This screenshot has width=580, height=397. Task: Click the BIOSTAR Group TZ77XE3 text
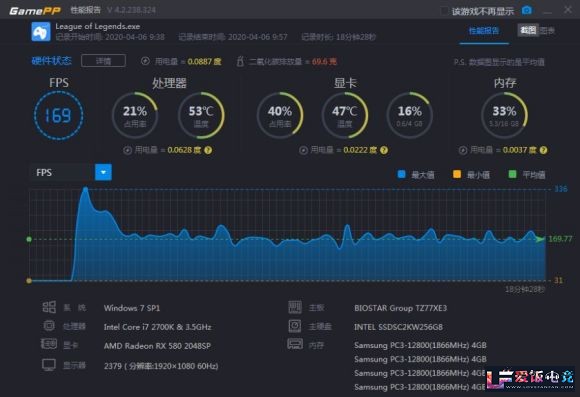pyautogui.click(x=401, y=308)
